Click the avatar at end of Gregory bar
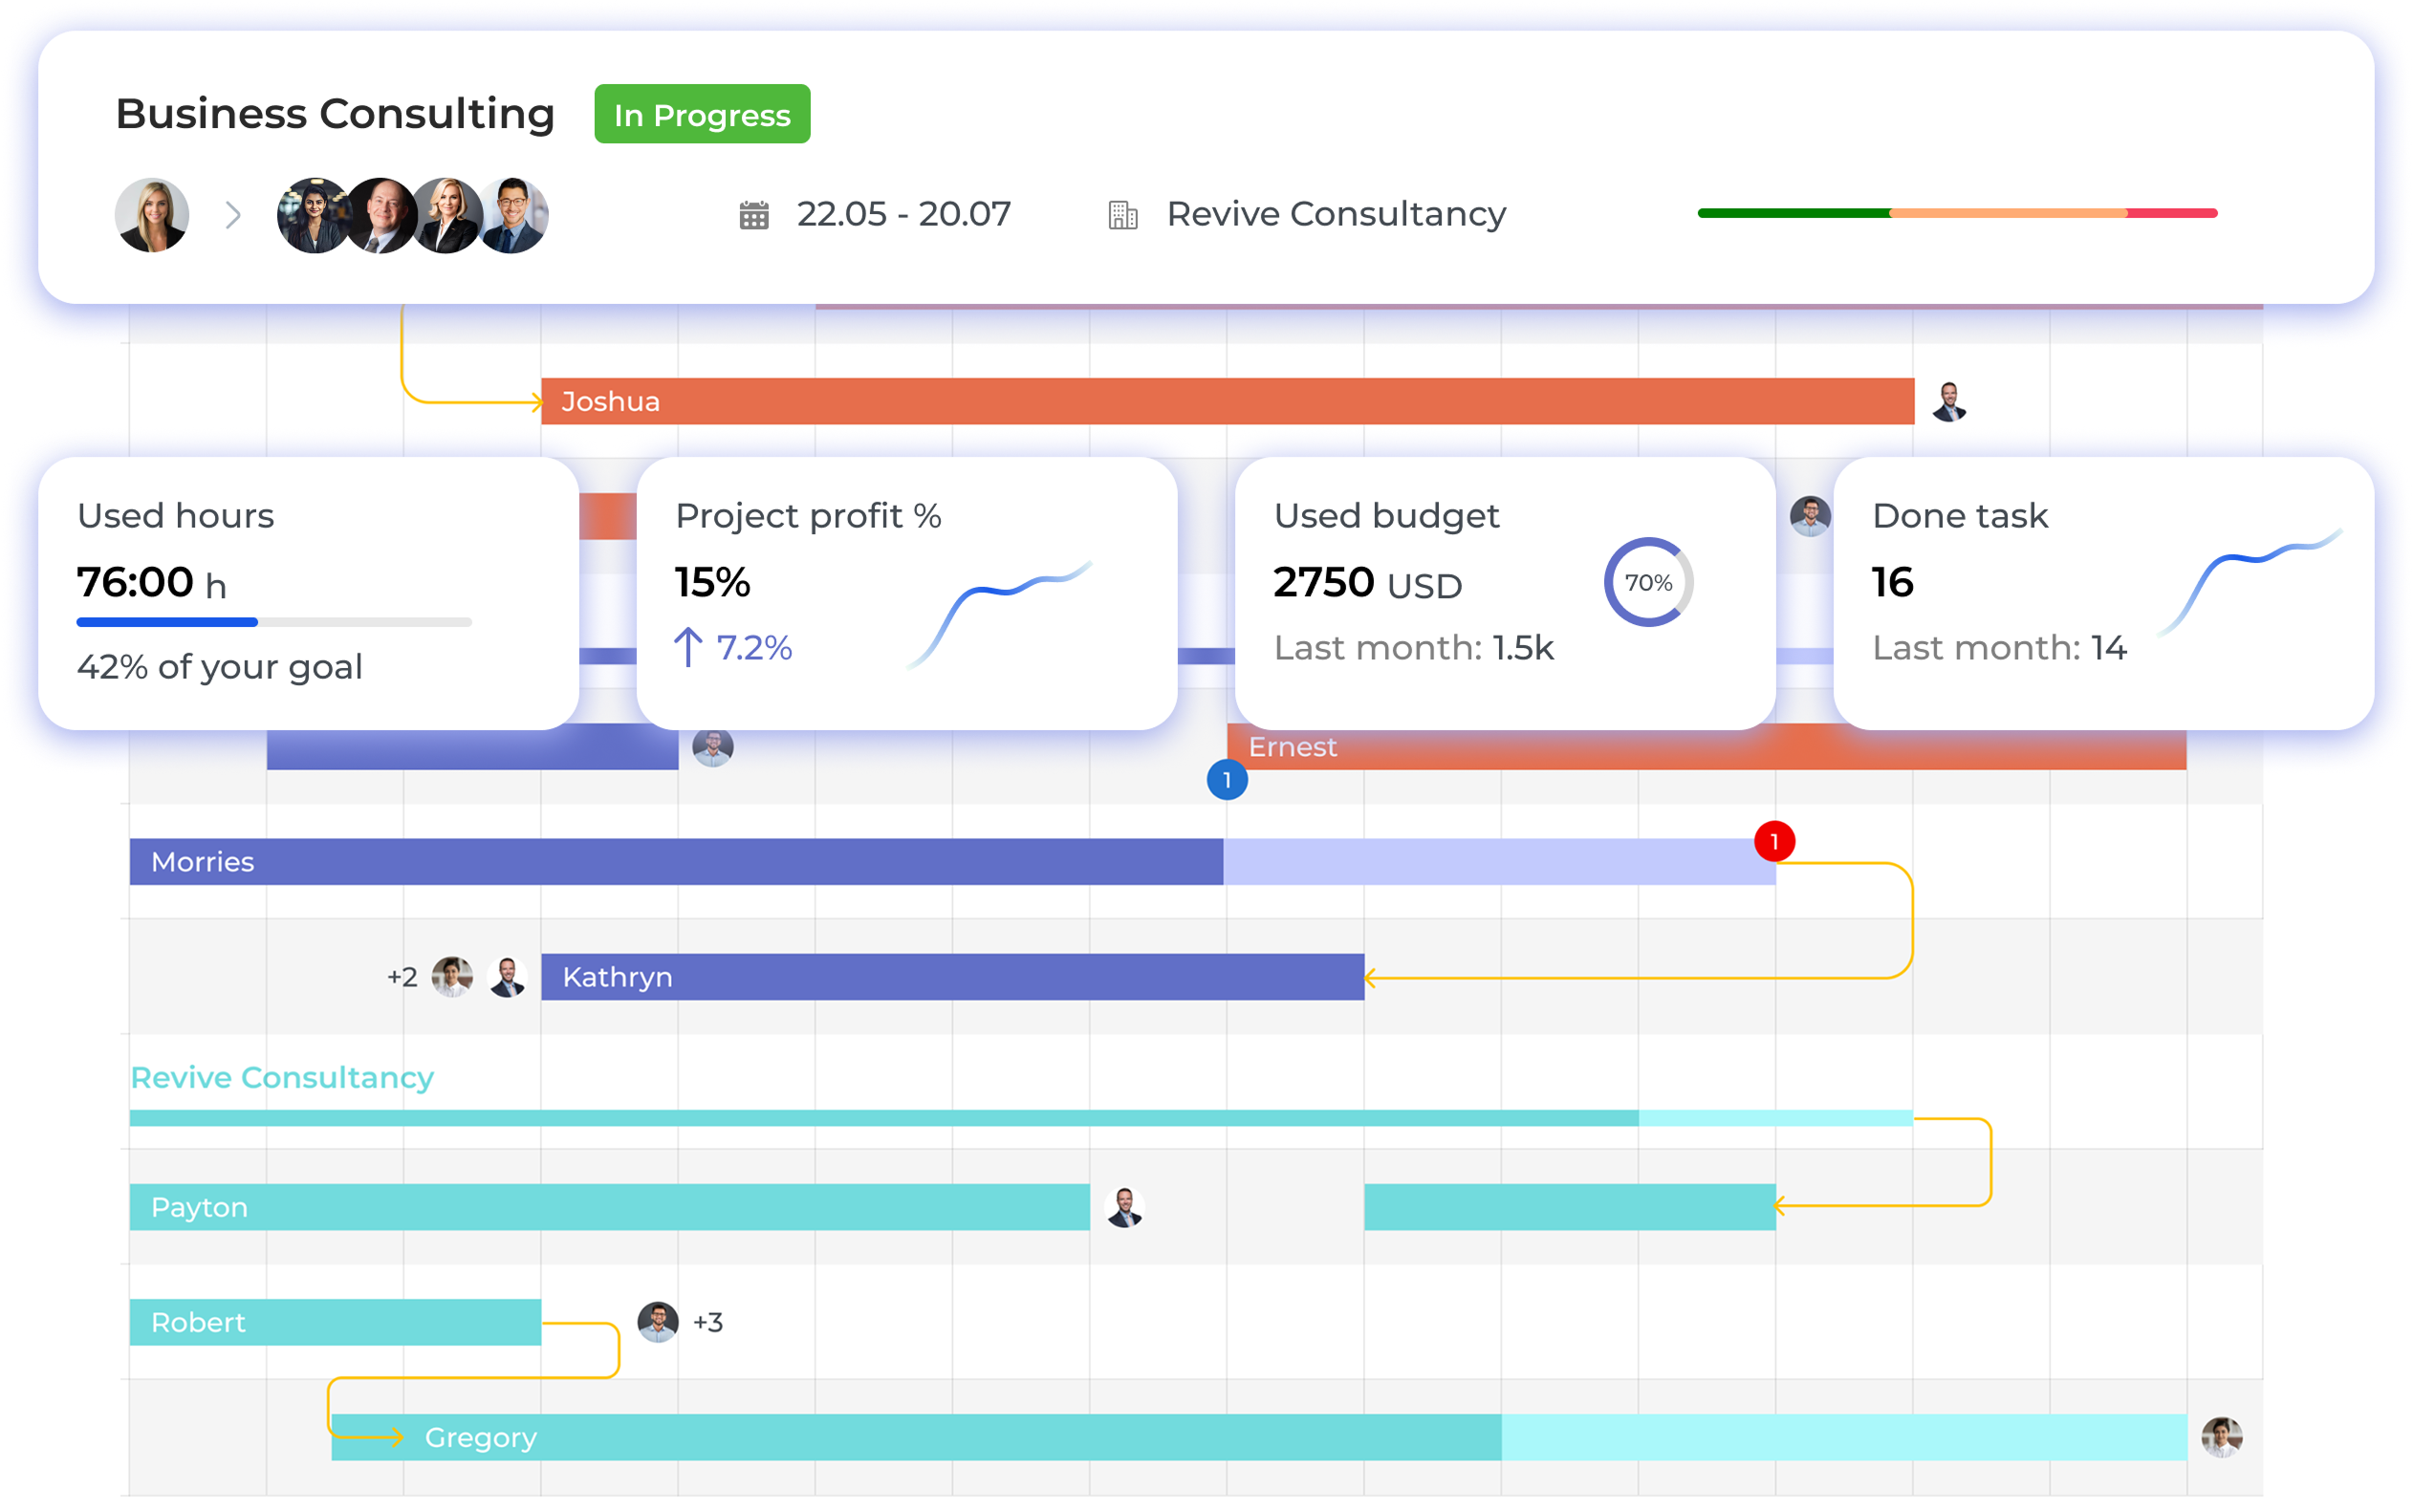2413x1512 pixels. (2221, 1437)
